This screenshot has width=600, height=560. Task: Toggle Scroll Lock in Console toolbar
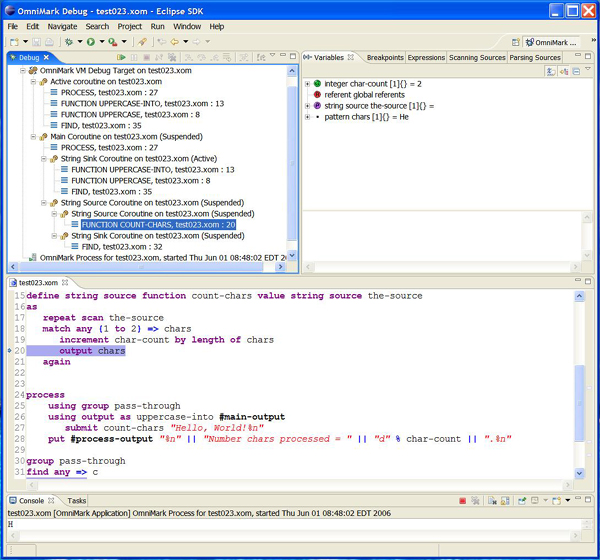click(505, 501)
